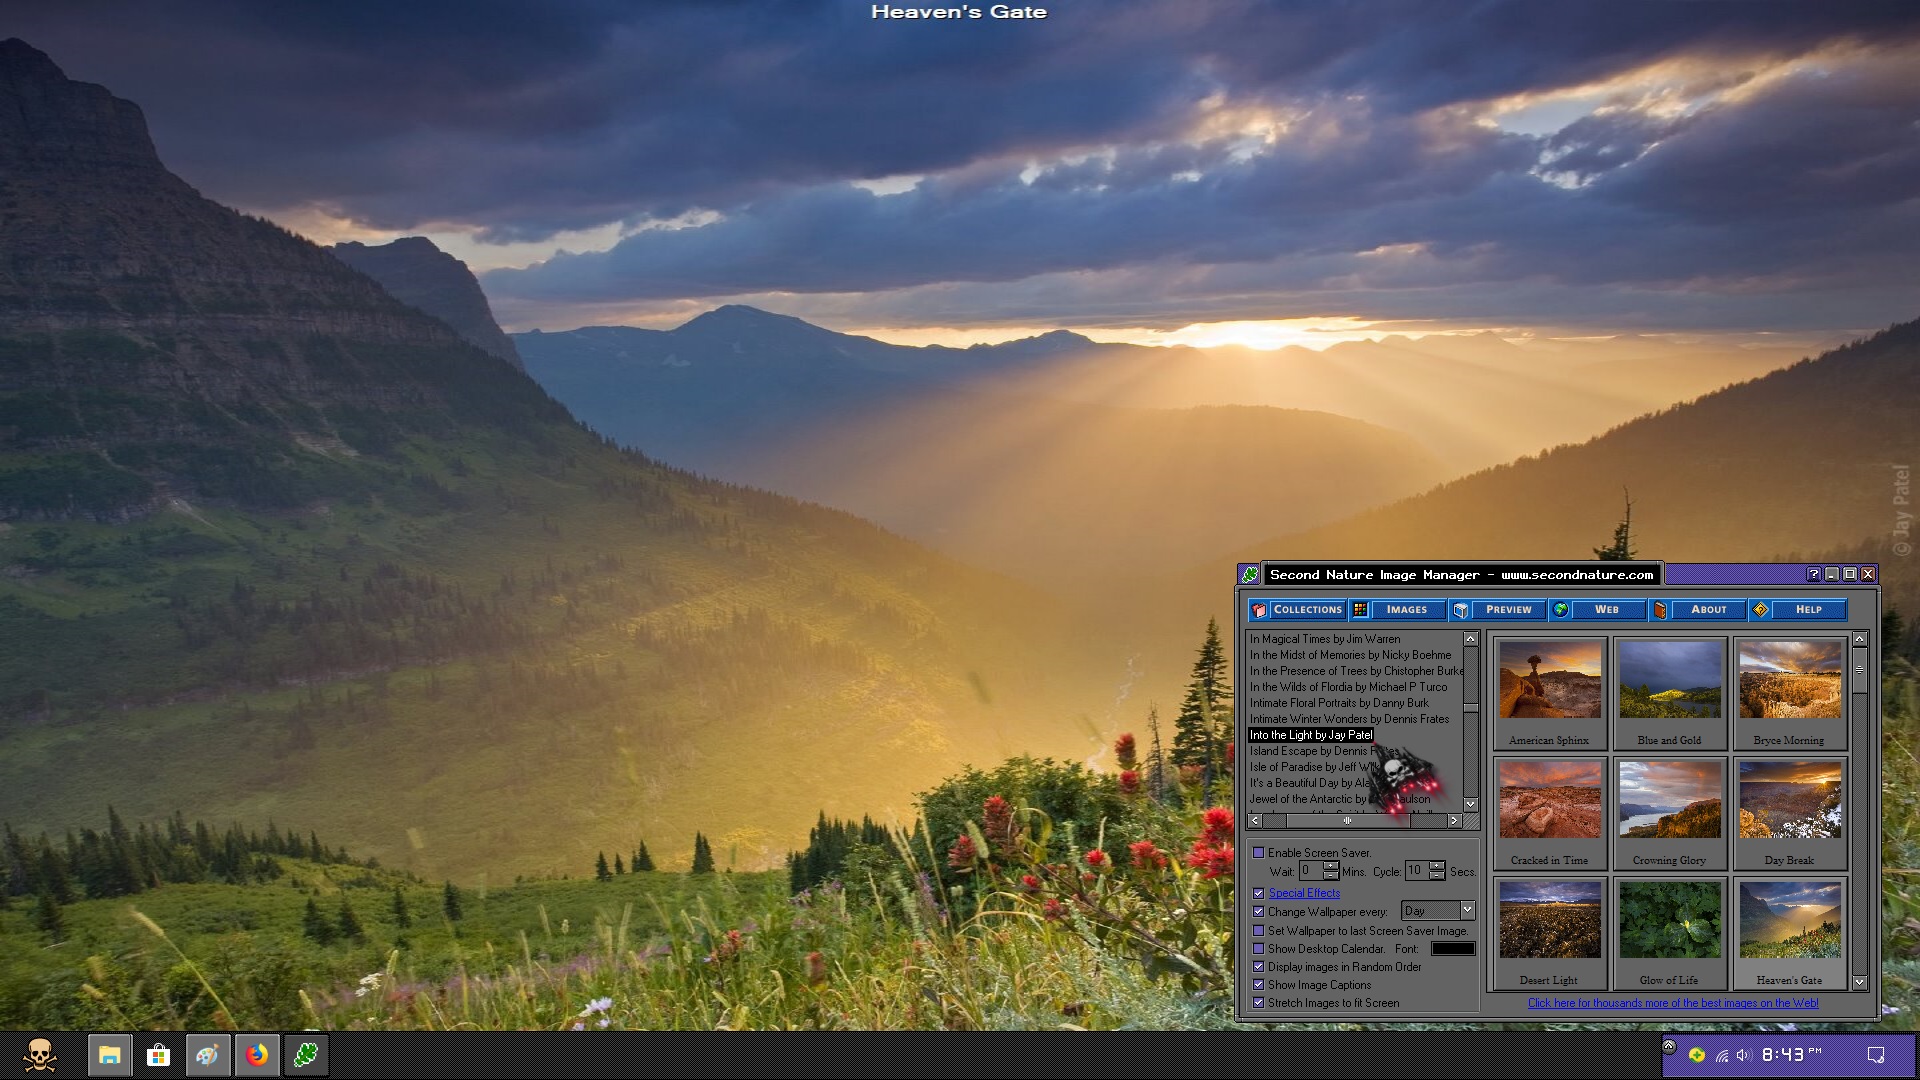Select the Blue and Gold thumbnail

click(1669, 693)
